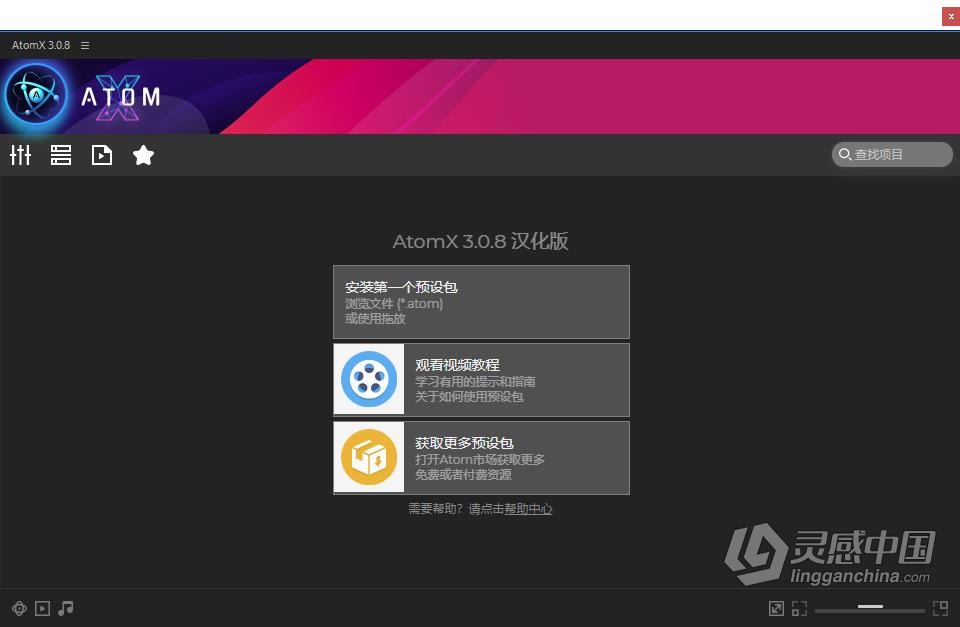The height and width of the screenshot is (627, 960).
Task: Click the magnifier search icon
Action: pos(845,154)
